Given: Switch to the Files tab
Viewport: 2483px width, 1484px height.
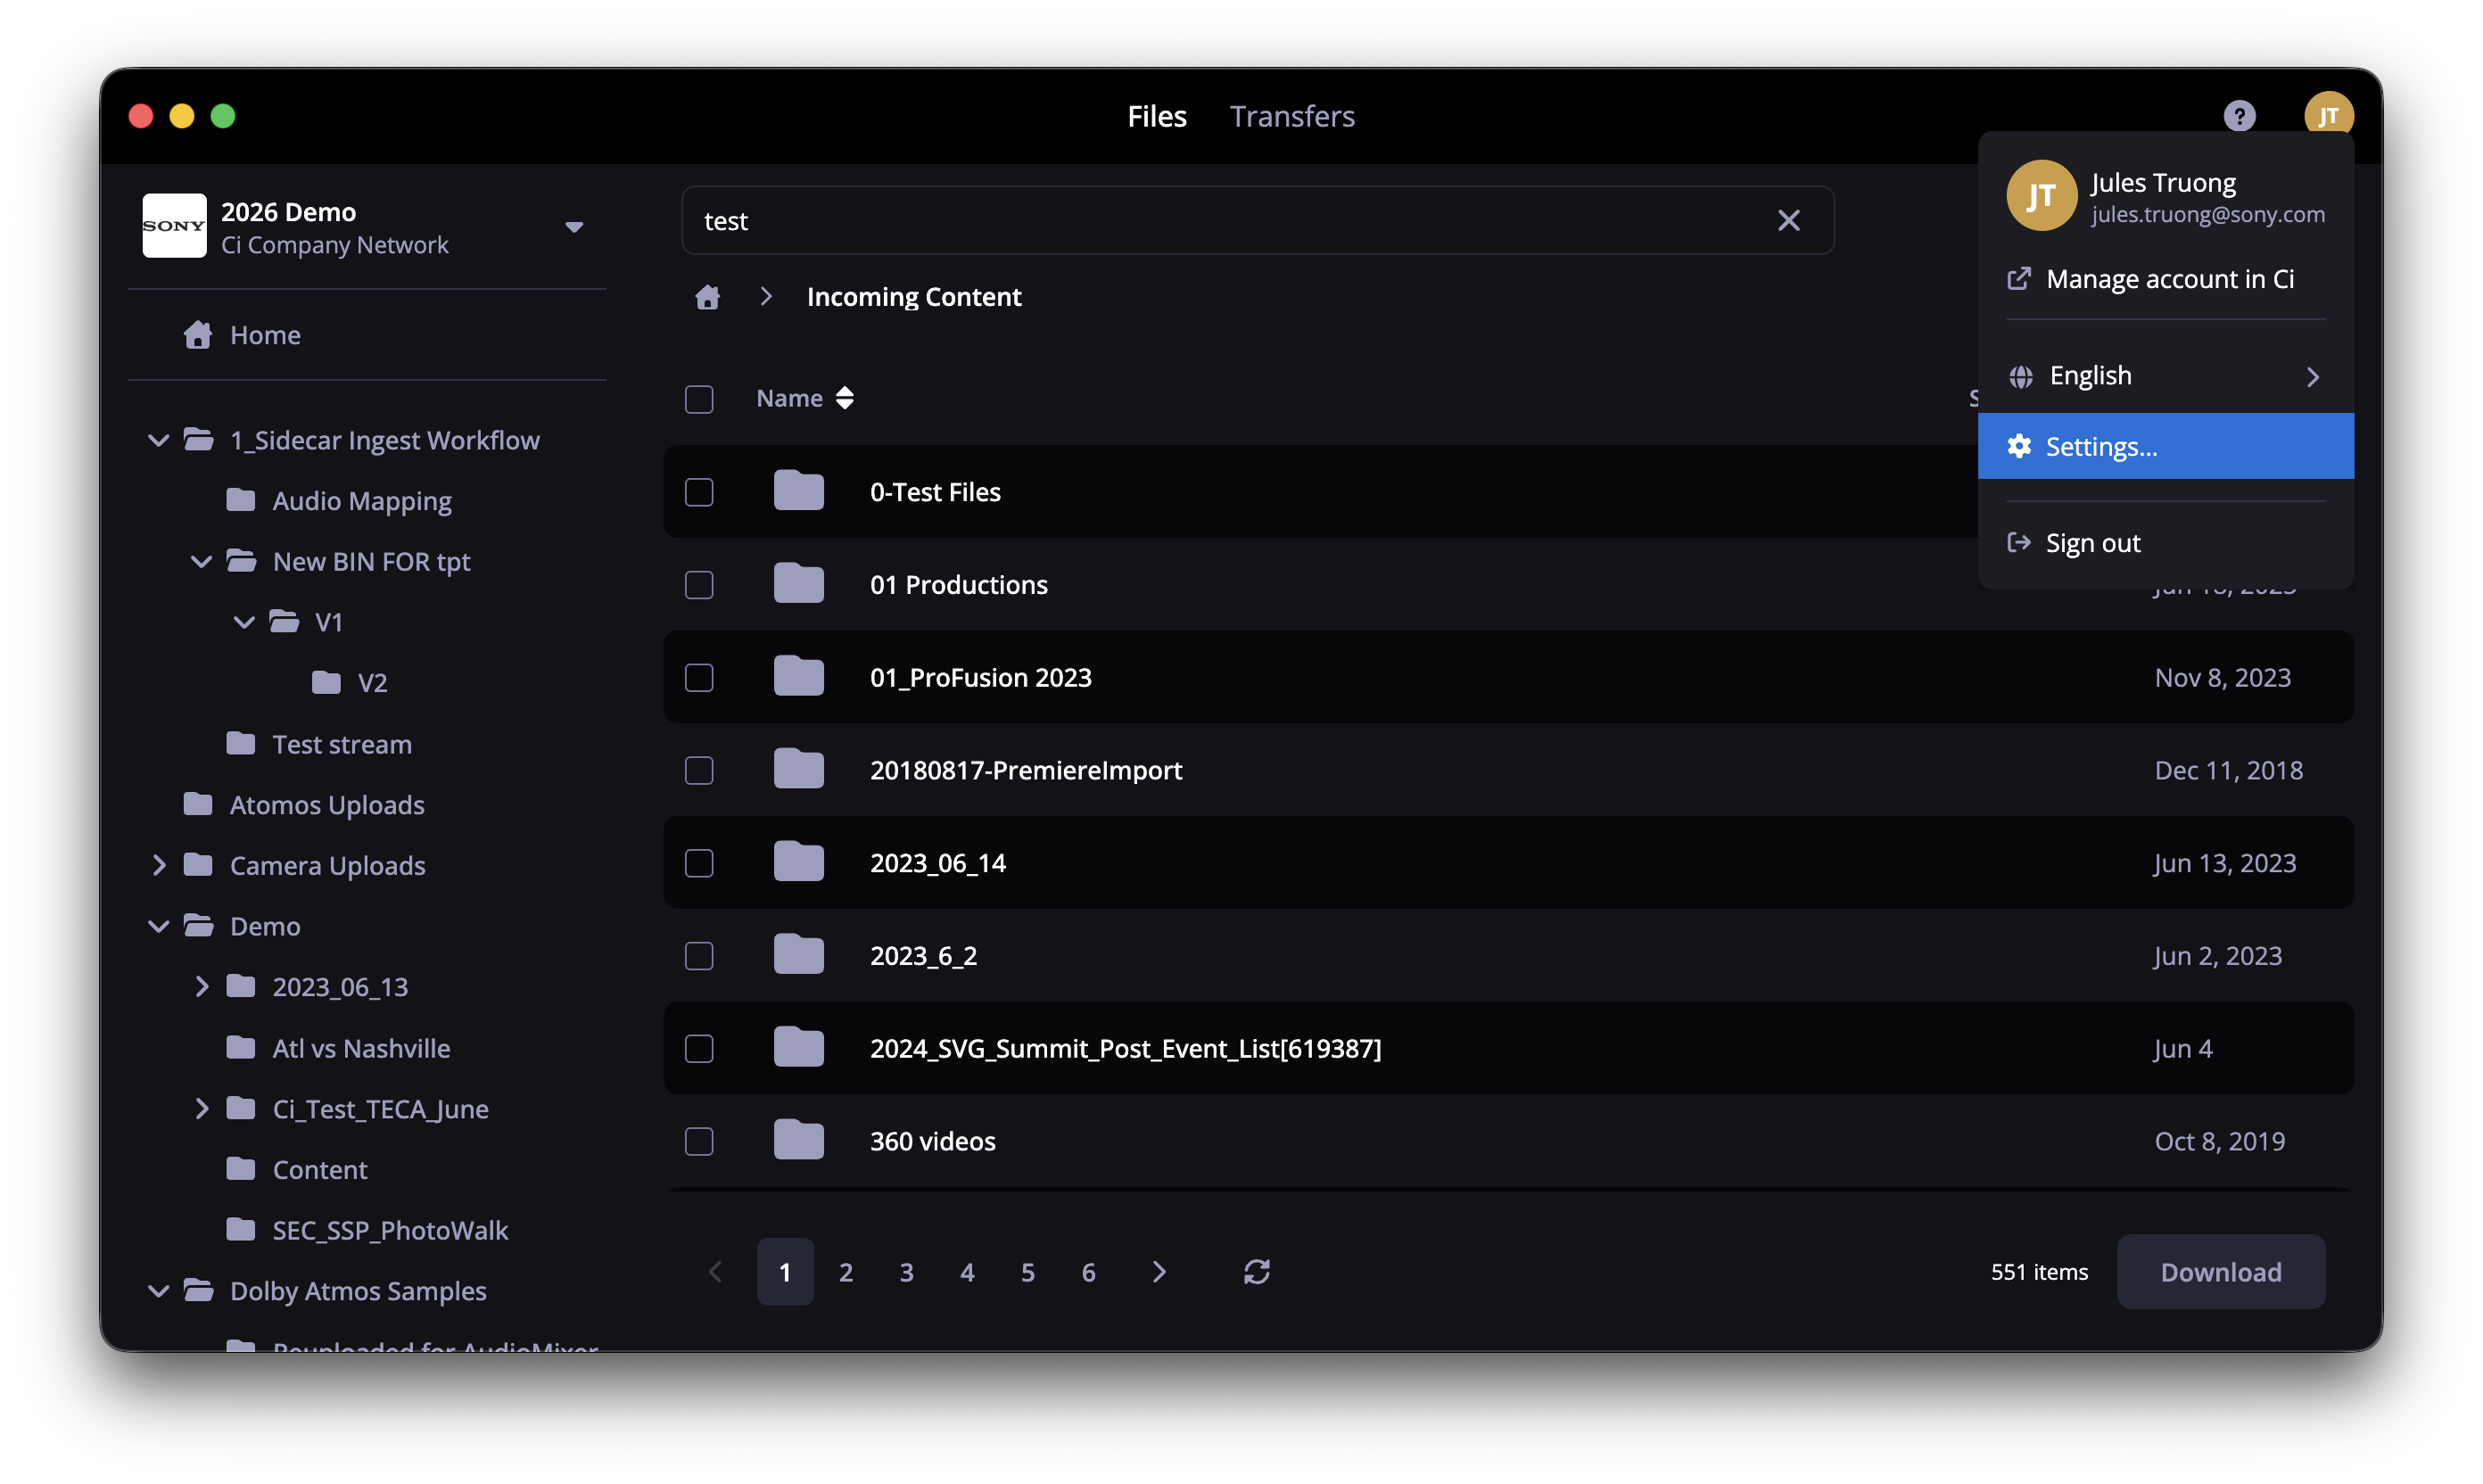Looking at the screenshot, I should point(1156,116).
